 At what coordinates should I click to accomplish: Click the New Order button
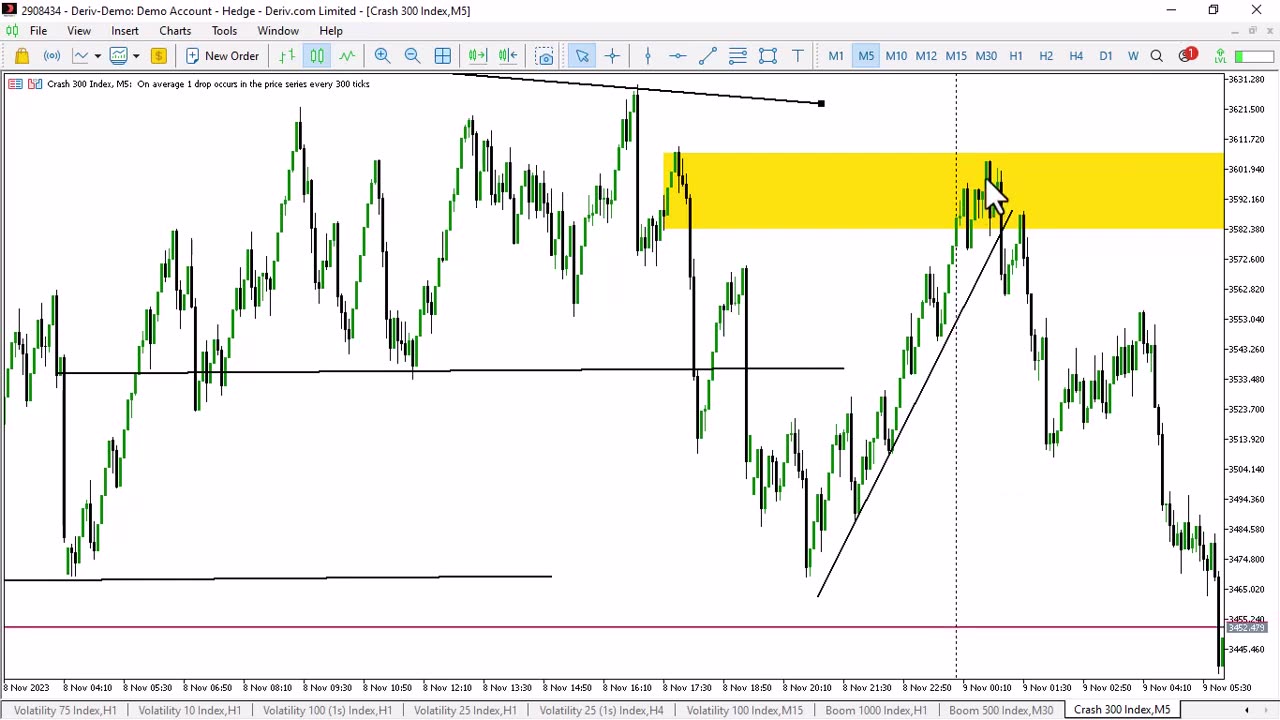click(222, 56)
